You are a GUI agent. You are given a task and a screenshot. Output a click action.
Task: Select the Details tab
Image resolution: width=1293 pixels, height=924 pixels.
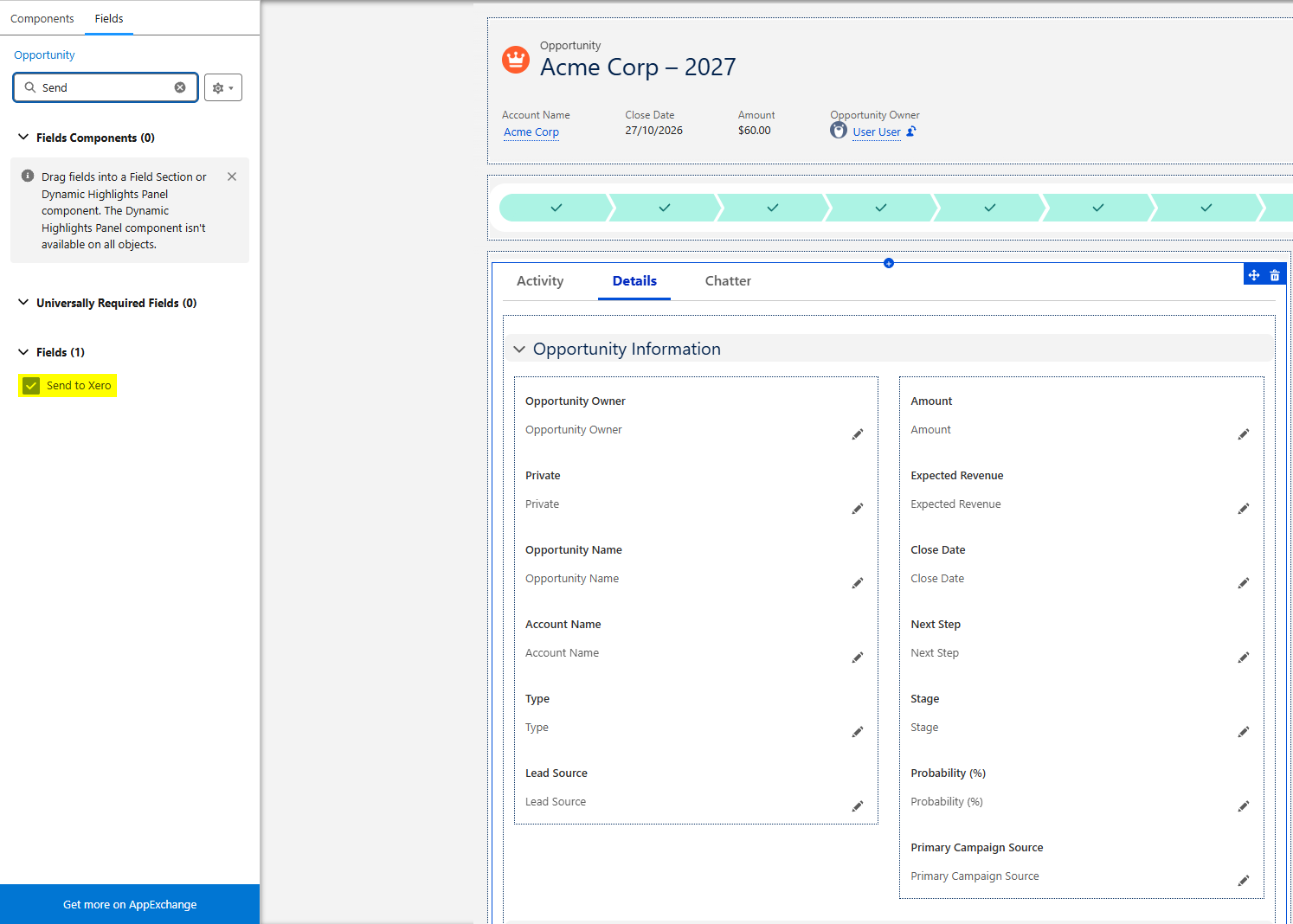pos(635,281)
